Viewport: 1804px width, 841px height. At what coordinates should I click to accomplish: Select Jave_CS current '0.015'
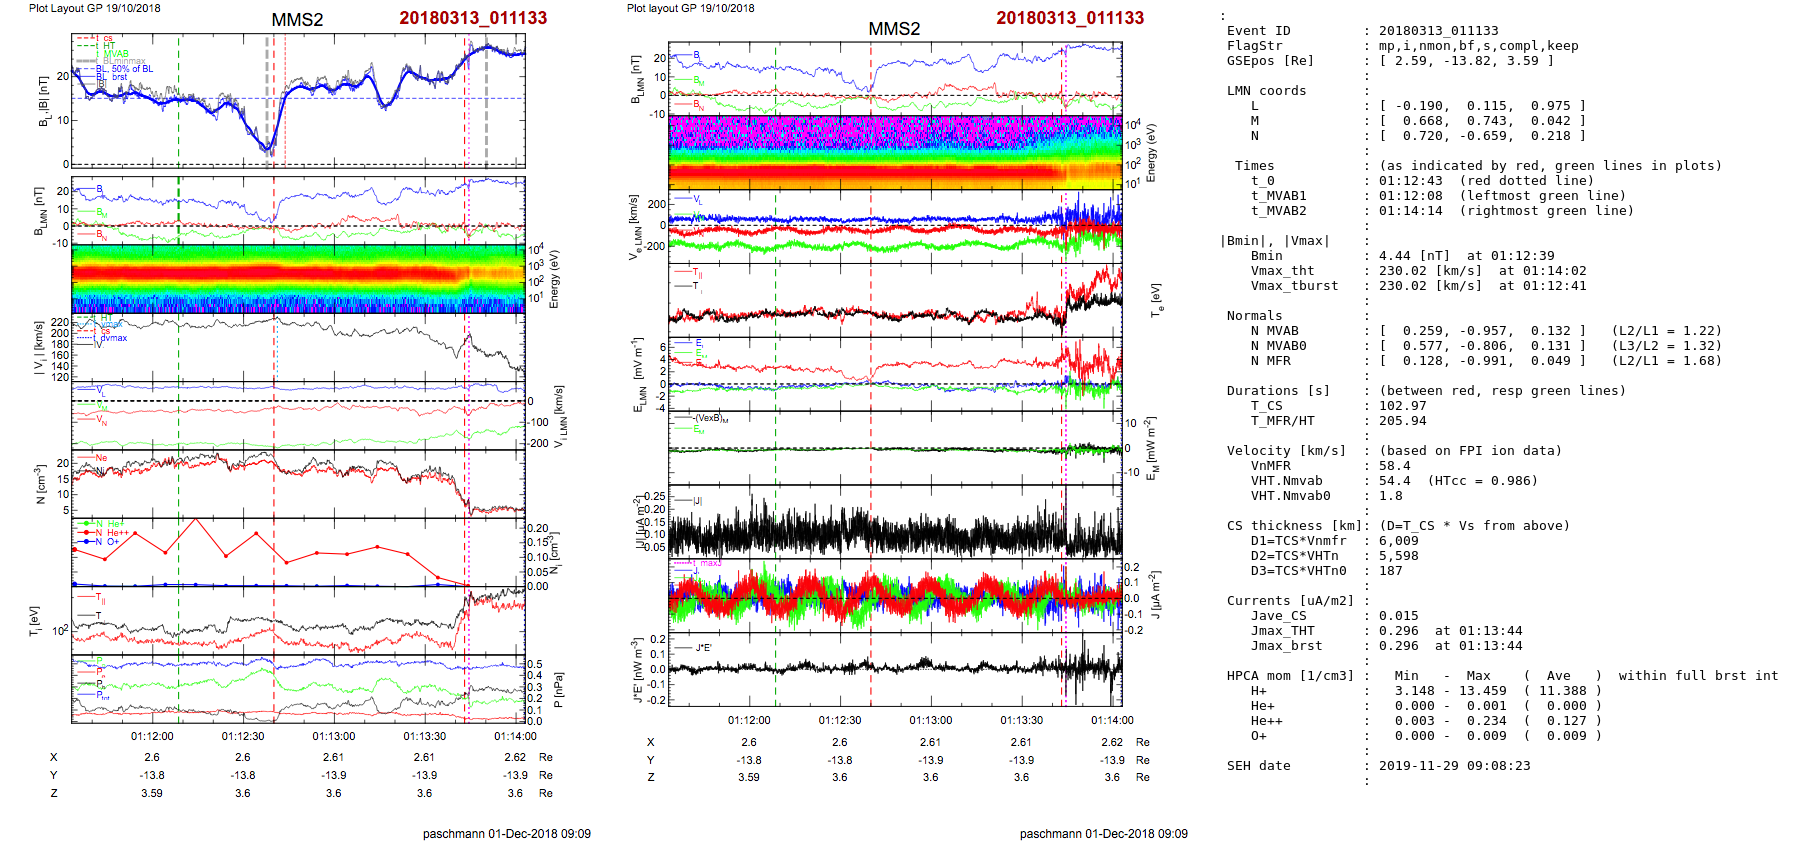click(1399, 616)
